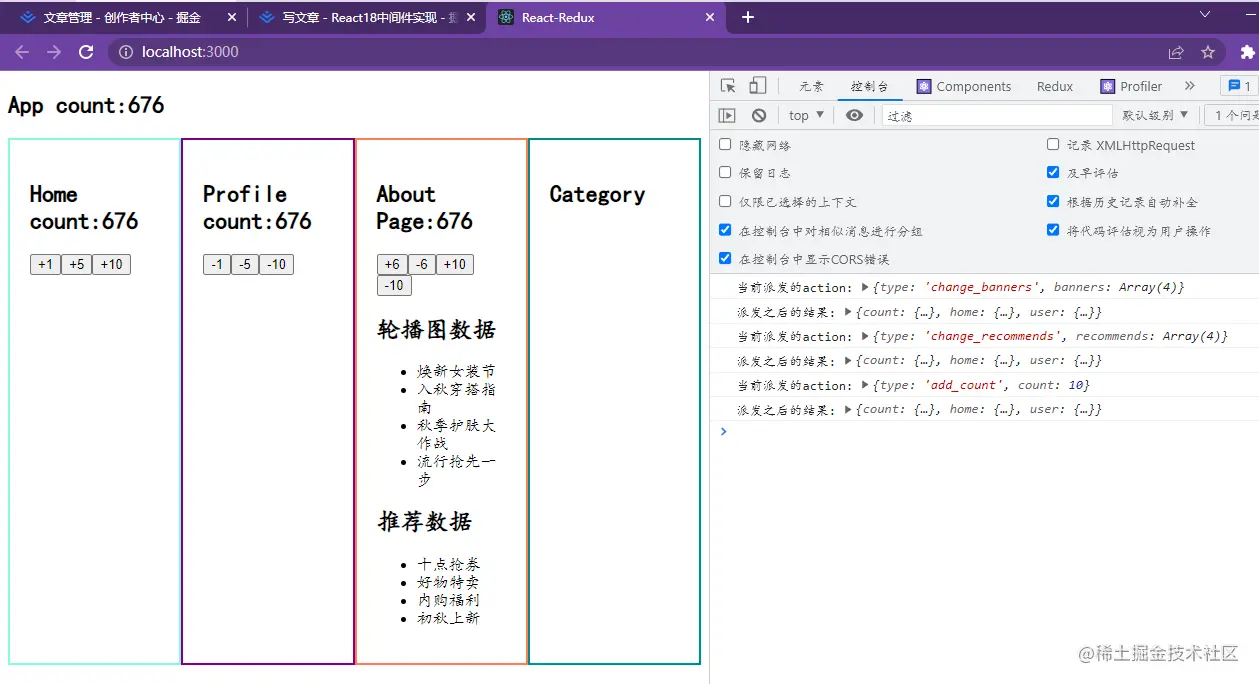Toggle device toolbar icon in DevTools
The image size is (1259, 684).
click(758, 86)
